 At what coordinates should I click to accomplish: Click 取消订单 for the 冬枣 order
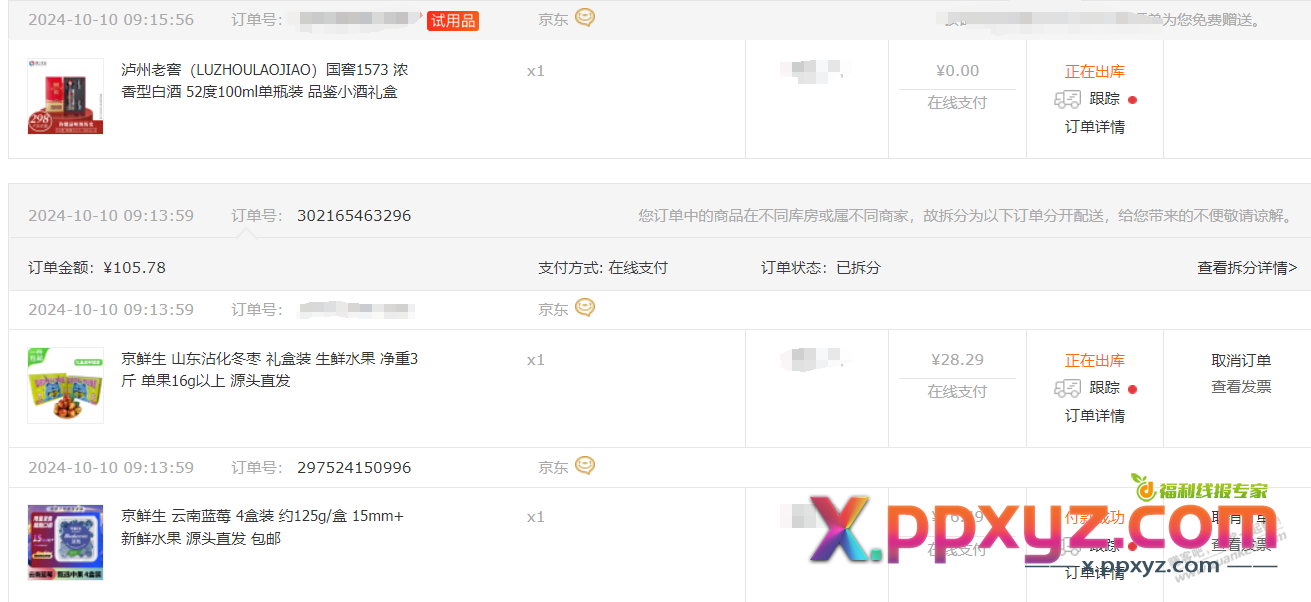(x=1241, y=361)
